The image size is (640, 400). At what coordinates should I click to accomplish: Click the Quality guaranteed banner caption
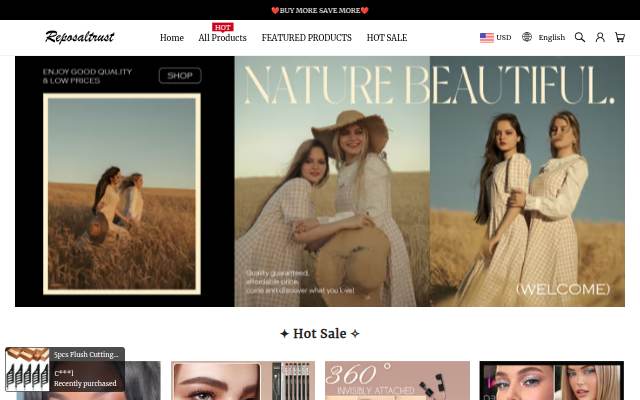click(300, 282)
